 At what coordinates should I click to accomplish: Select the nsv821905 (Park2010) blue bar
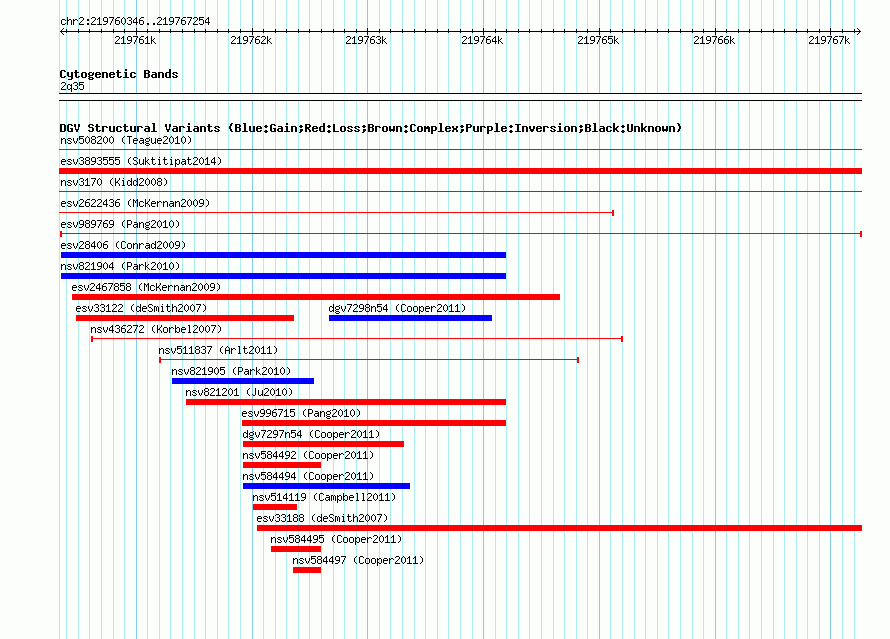click(x=243, y=381)
